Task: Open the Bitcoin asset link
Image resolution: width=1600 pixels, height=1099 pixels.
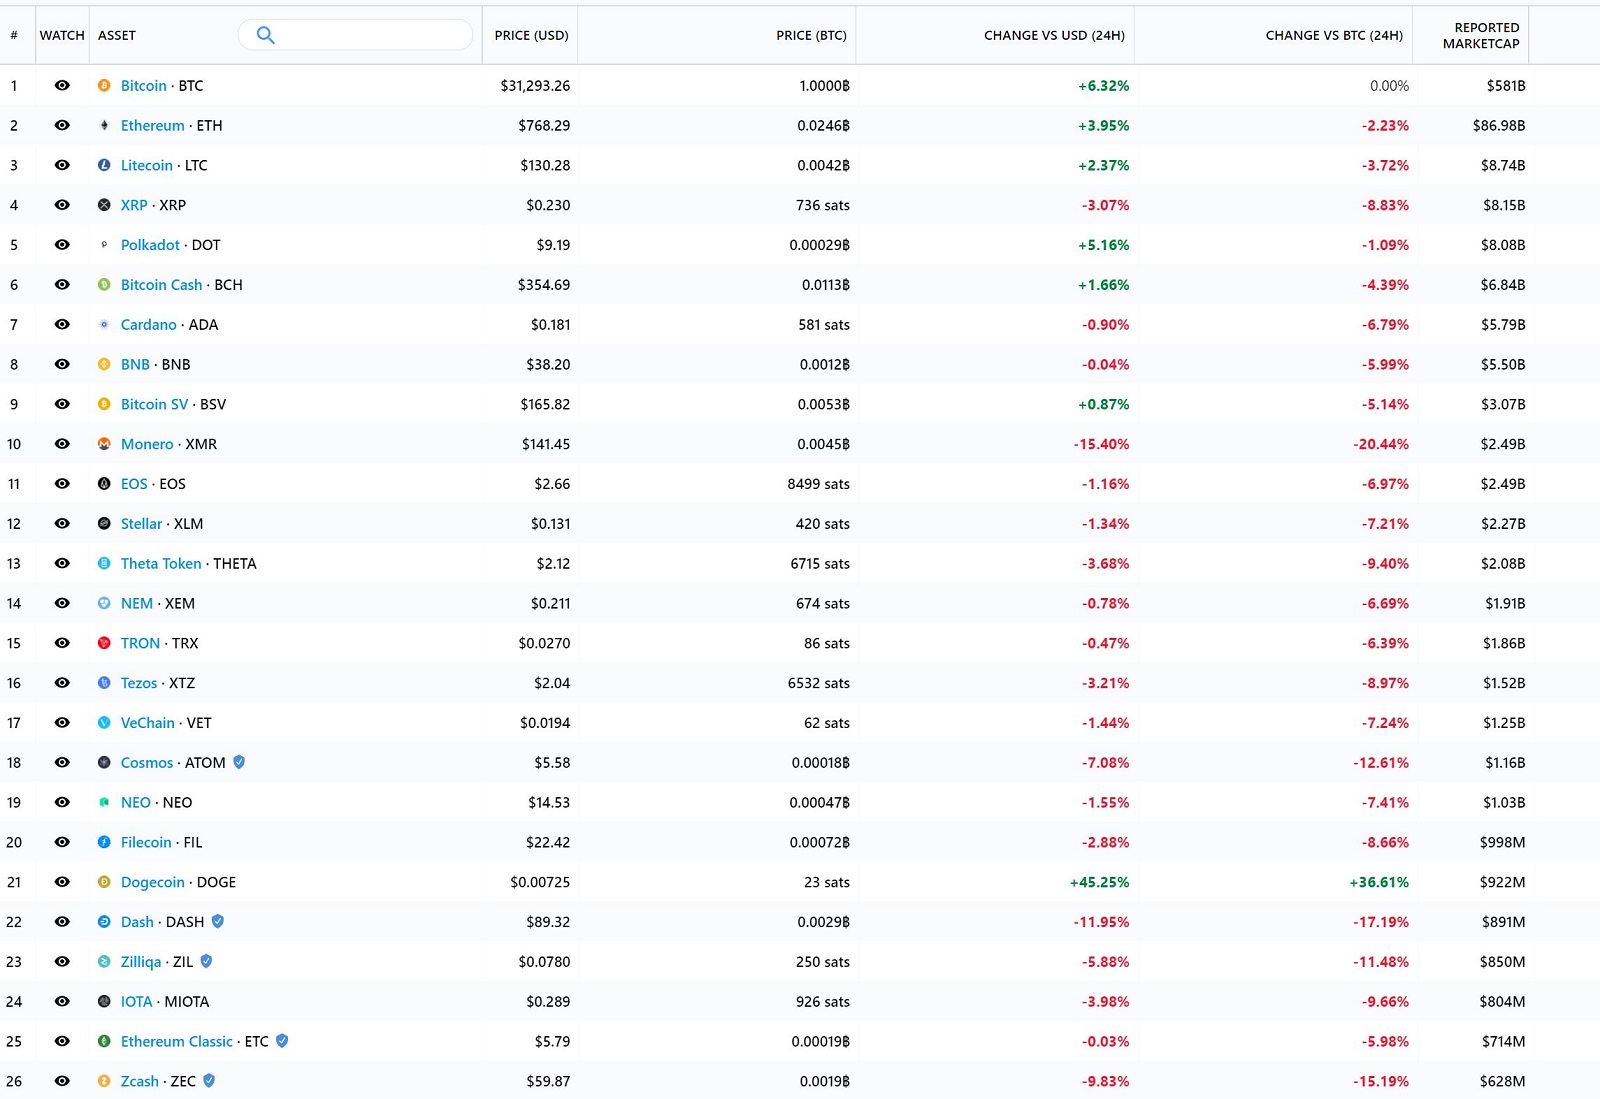Action: point(144,86)
